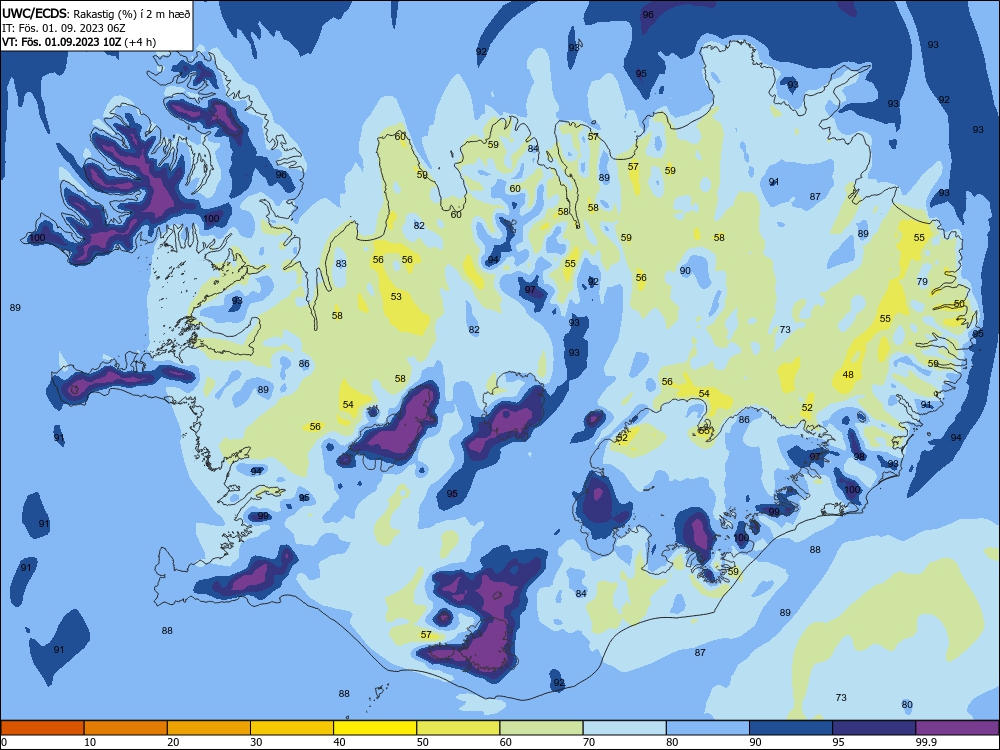
Task: Select the orange 10–20 legend color block
Action: coord(126,728)
